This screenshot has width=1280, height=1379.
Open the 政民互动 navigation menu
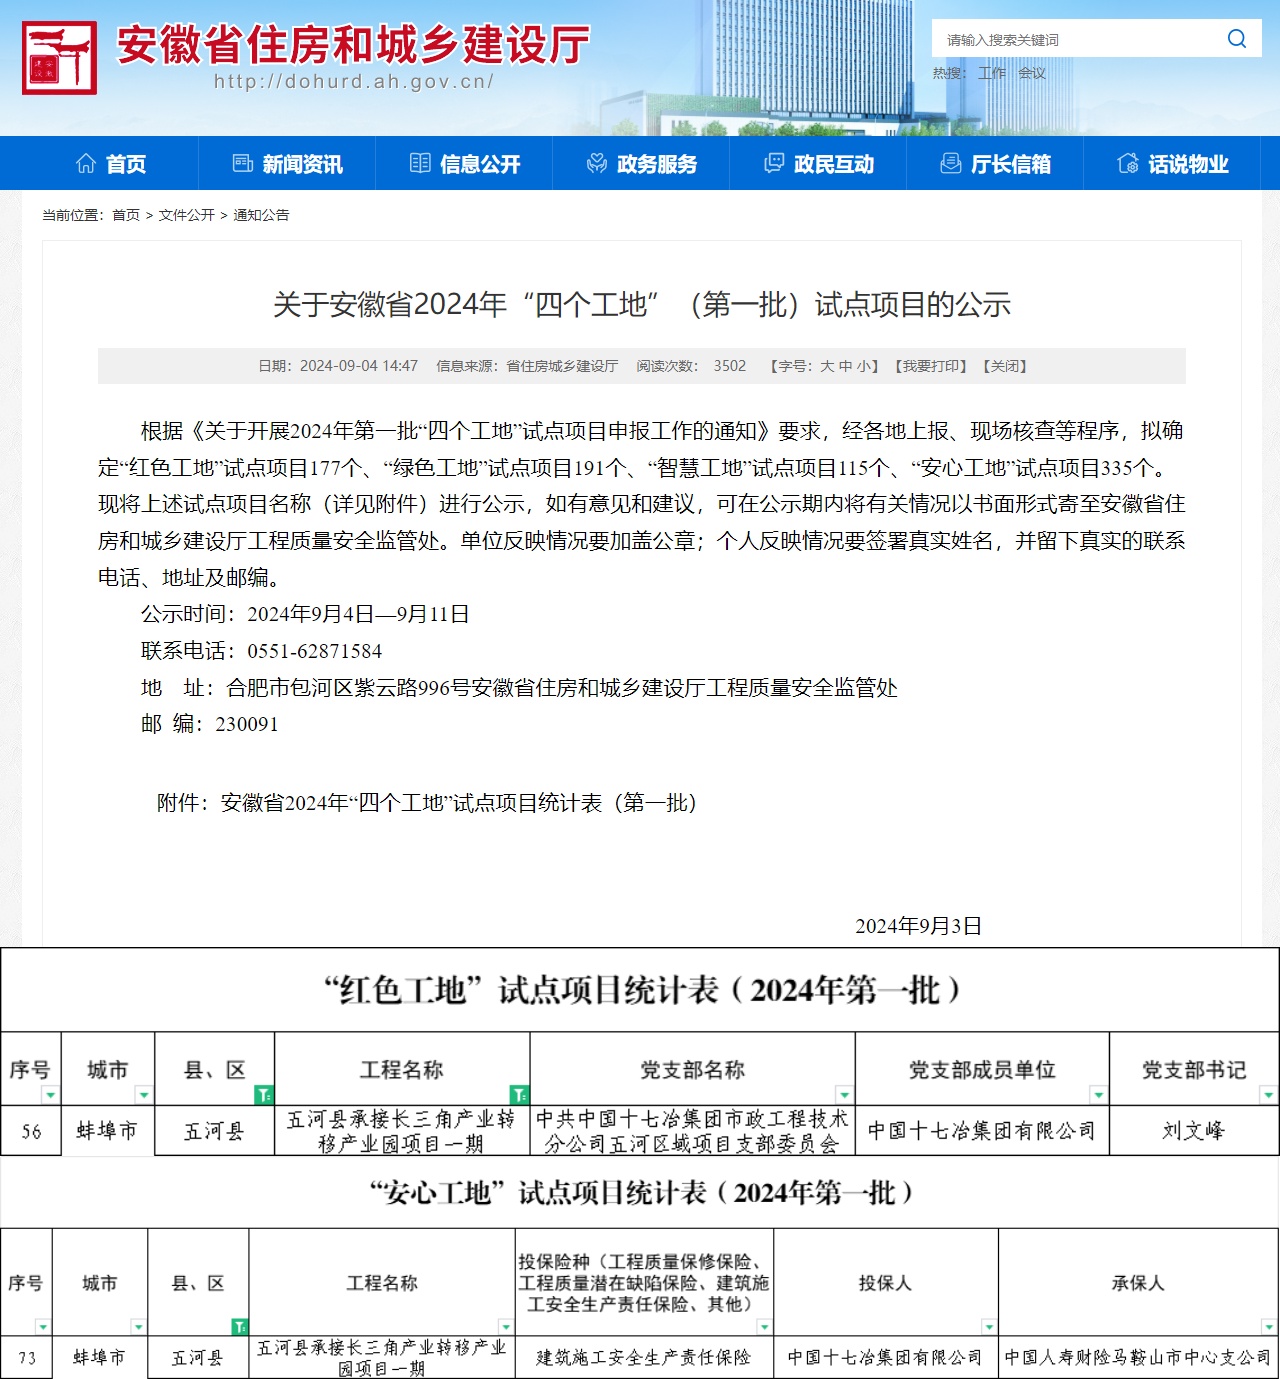pos(819,164)
